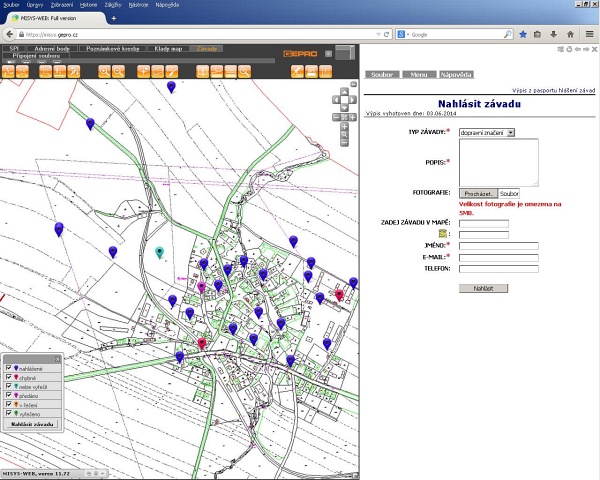Image resolution: width=600 pixels, height=480 pixels.
Task: Close the marker legend panel
Action: [x=57, y=359]
